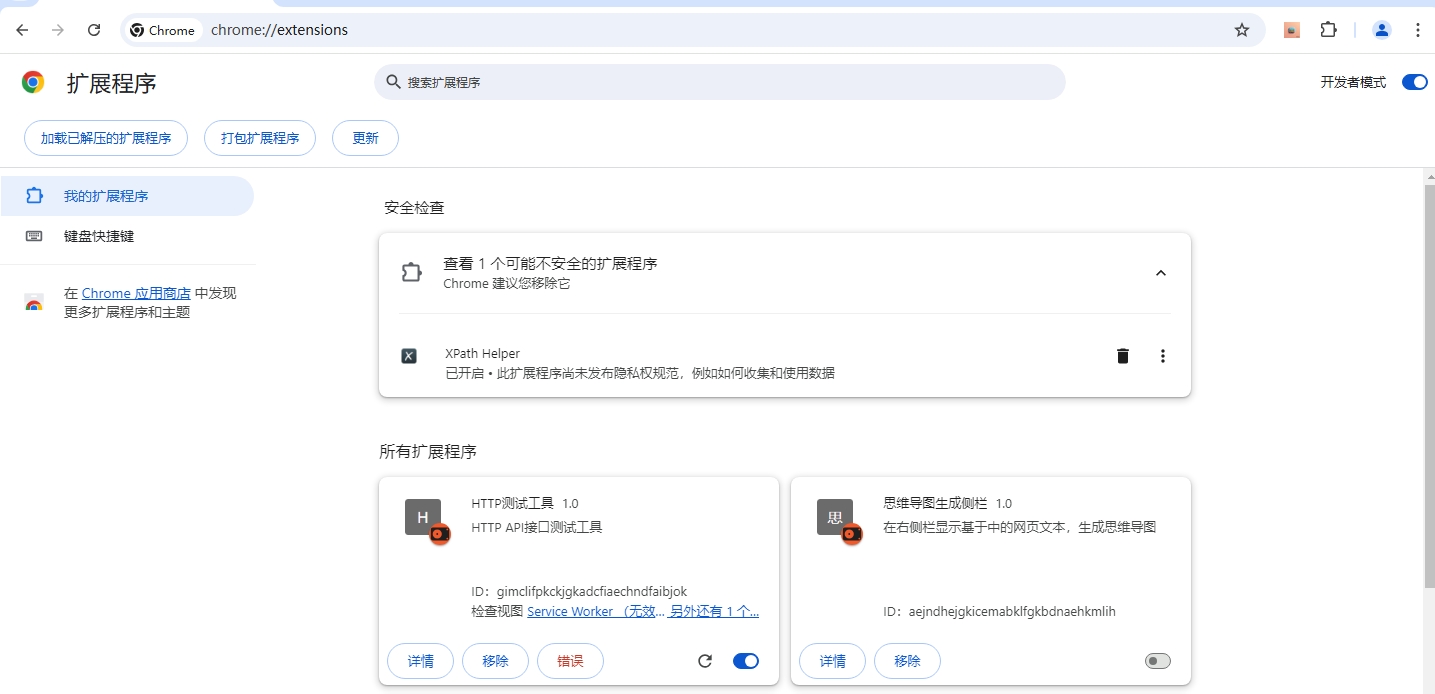Click the 思维导图生成侧栏 ID text
The height and width of the screenshot is (694, 1435).
(x=999, y=611)
